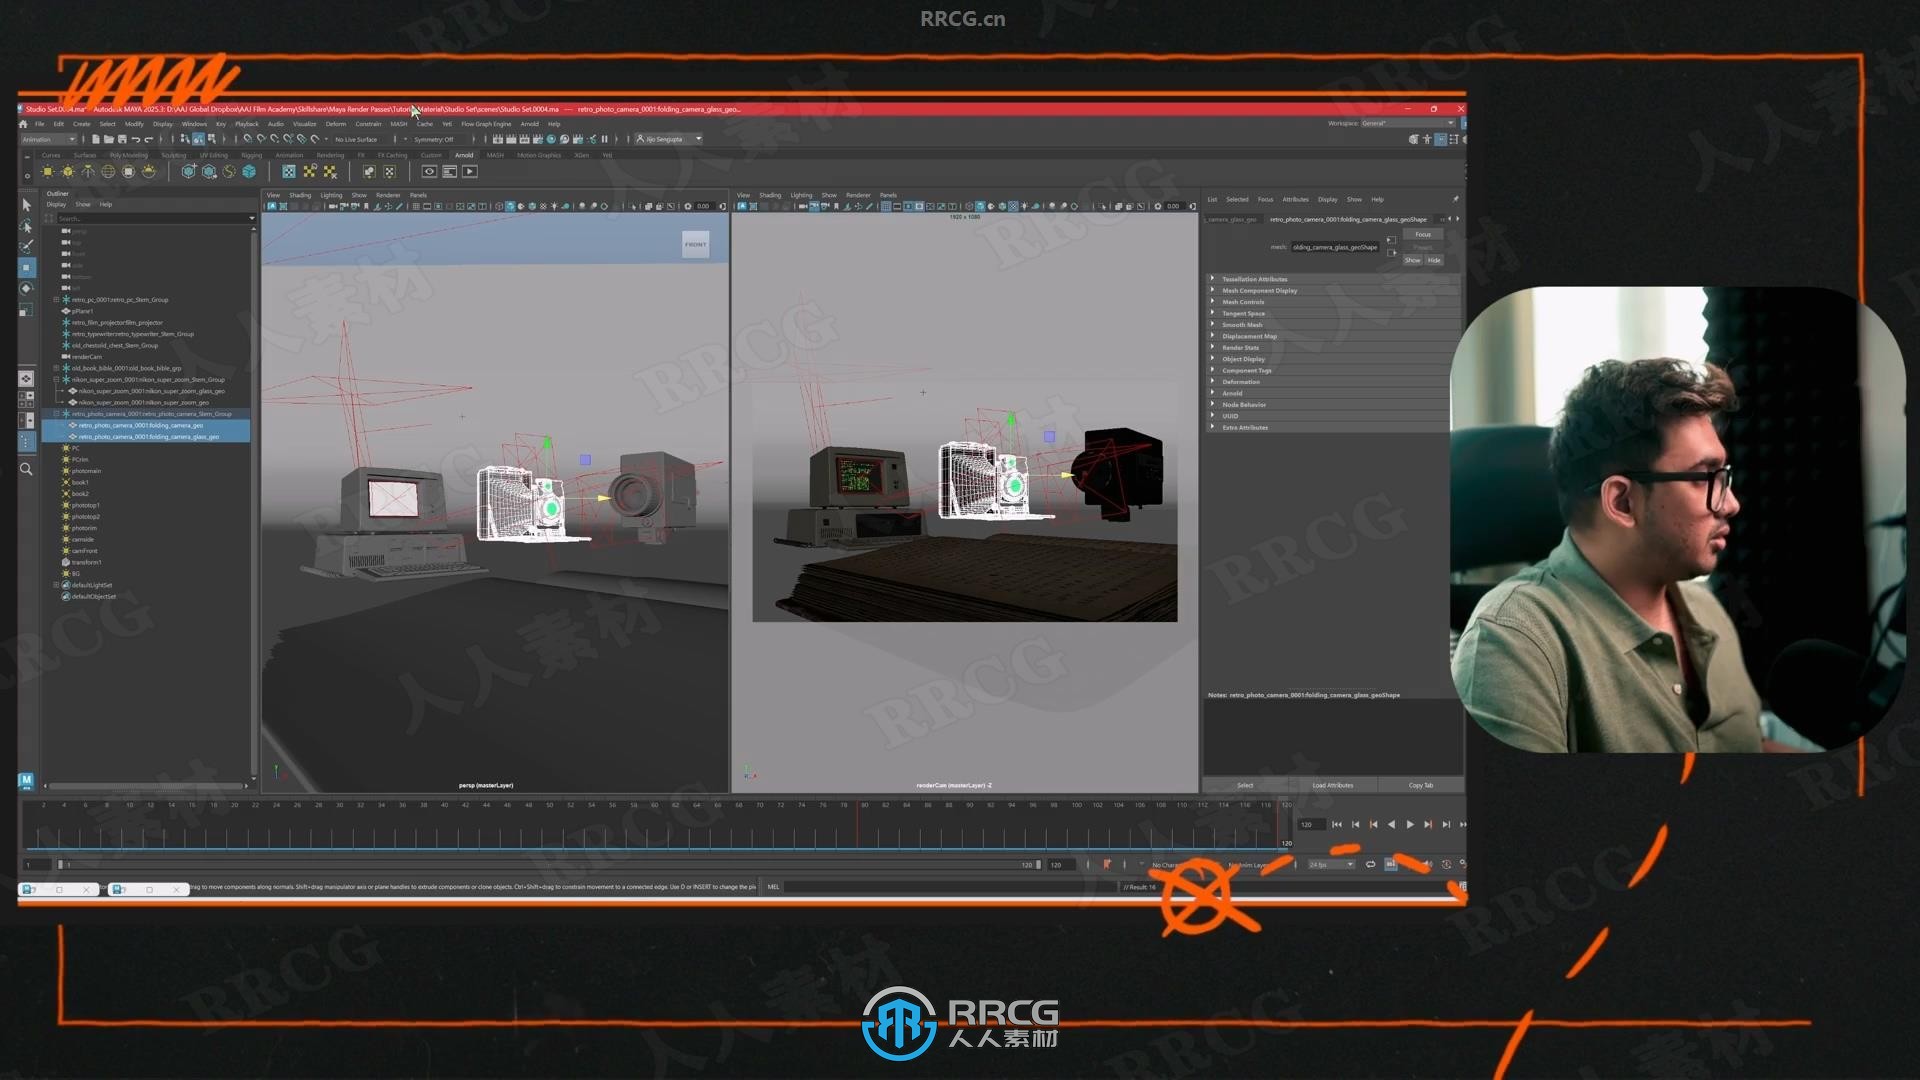Viewport: 1920px width, 1080px height.
Task: Open the Arnold menu in menu bar
Action: (530, 124)
